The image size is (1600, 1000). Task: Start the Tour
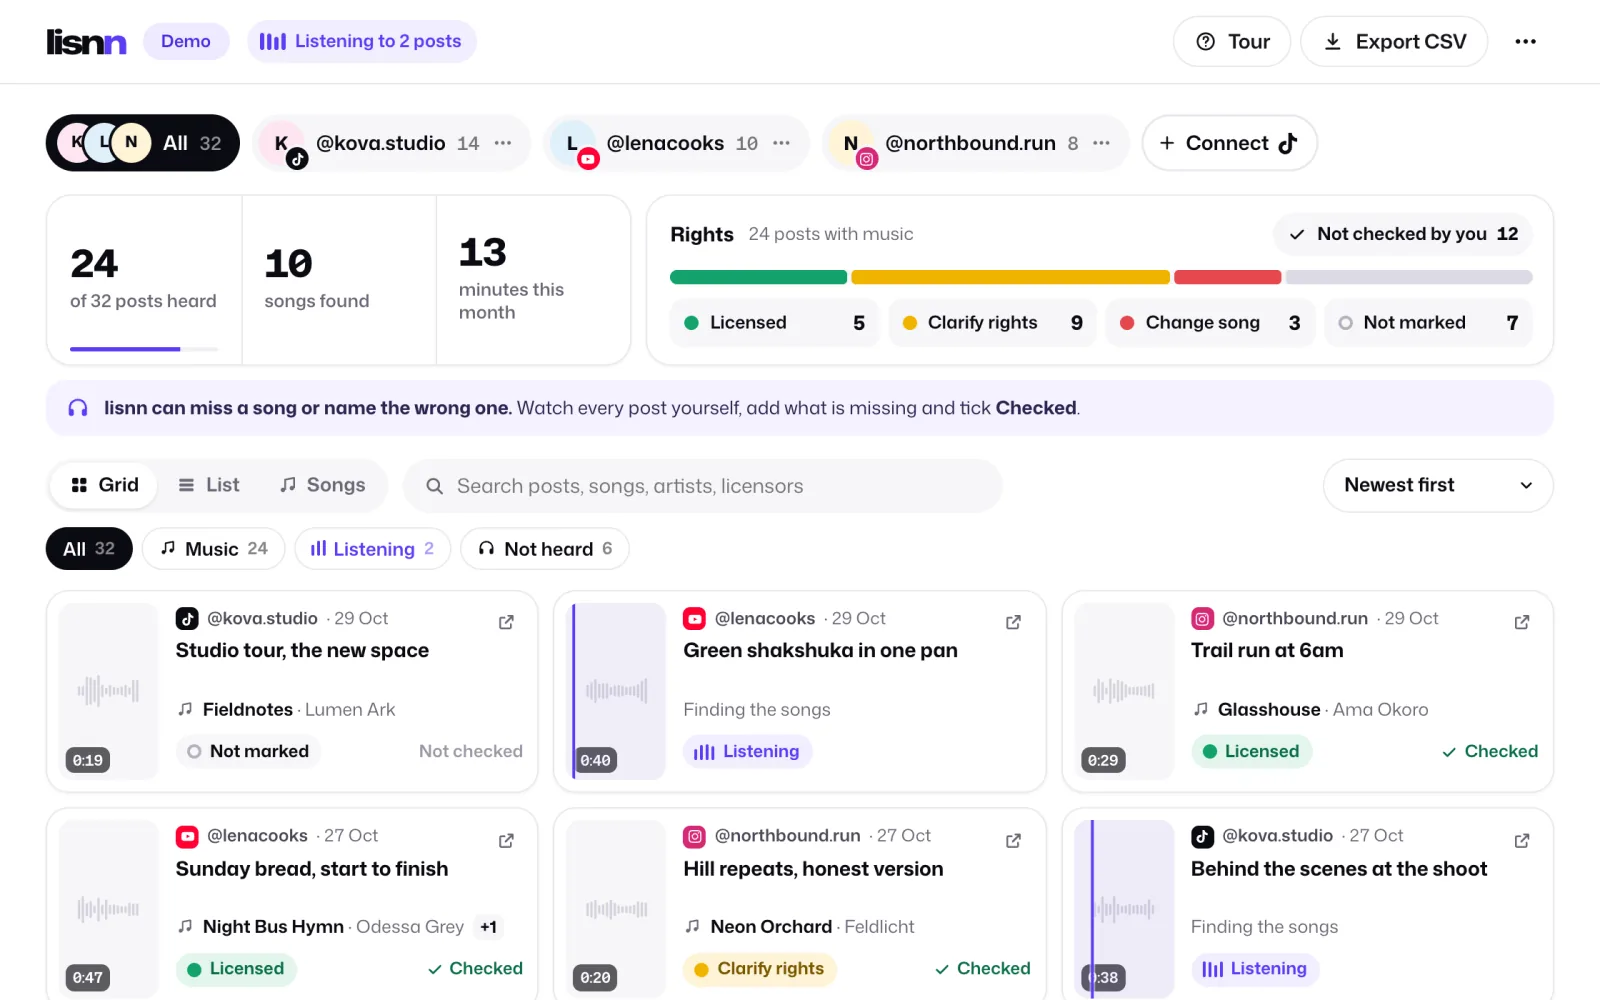pos(1232,42)
